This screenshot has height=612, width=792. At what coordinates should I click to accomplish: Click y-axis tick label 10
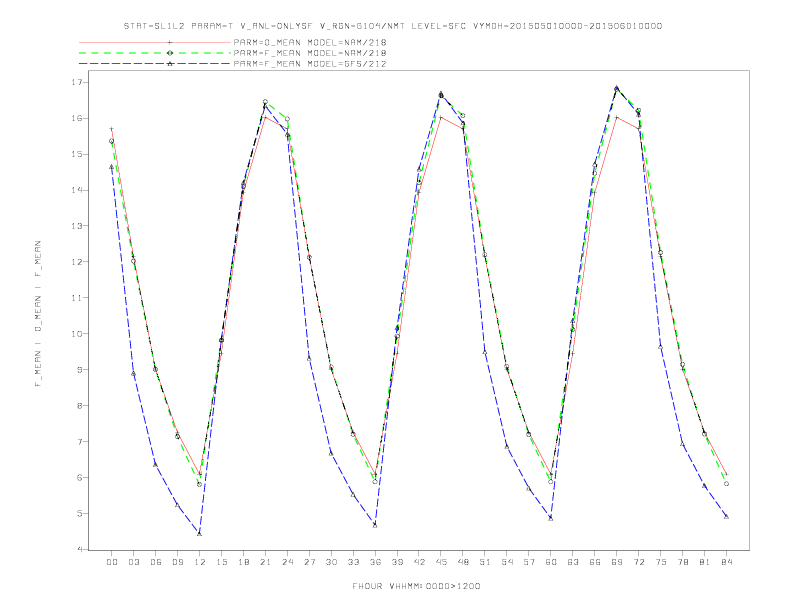[x=78, y=333]
